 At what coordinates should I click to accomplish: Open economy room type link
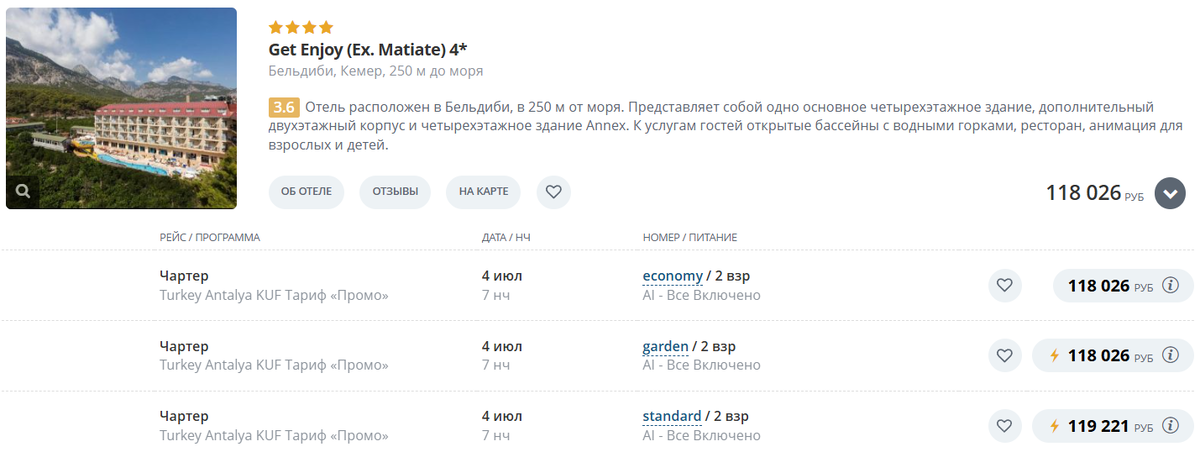672,276
